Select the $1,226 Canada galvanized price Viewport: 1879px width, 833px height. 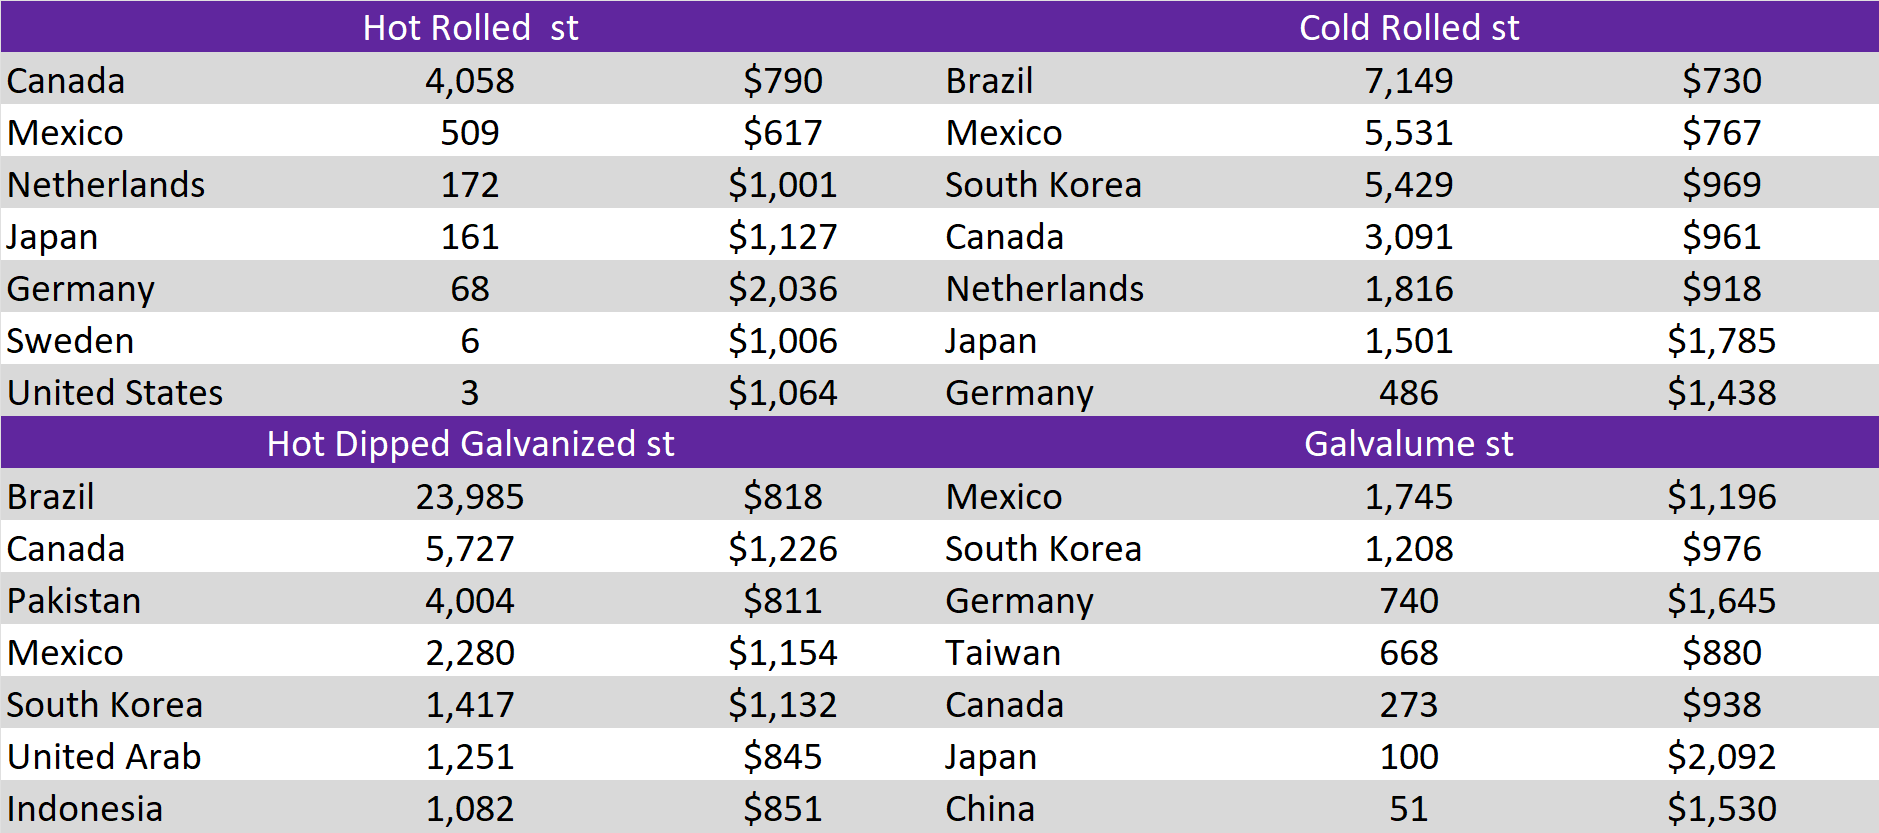[x=782, y=548]
